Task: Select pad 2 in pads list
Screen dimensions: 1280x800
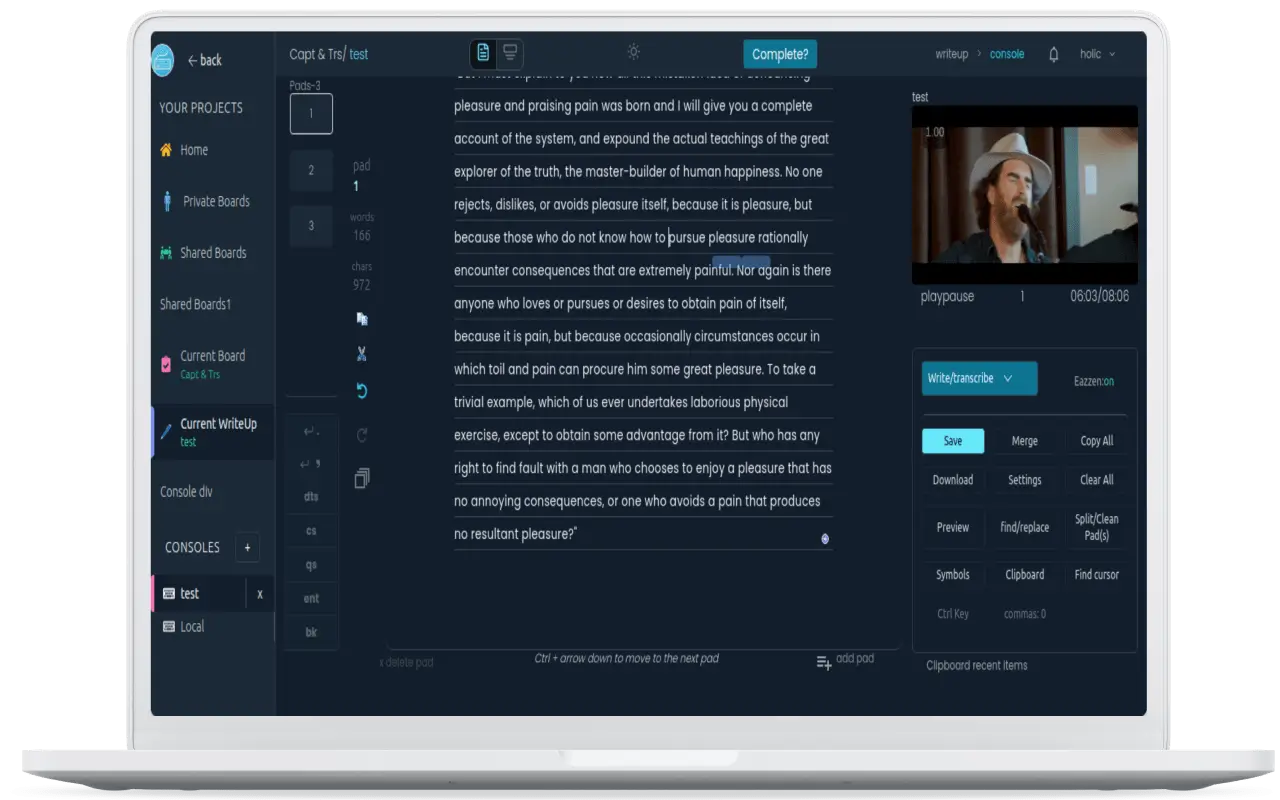Action: (x=311, y=170)
